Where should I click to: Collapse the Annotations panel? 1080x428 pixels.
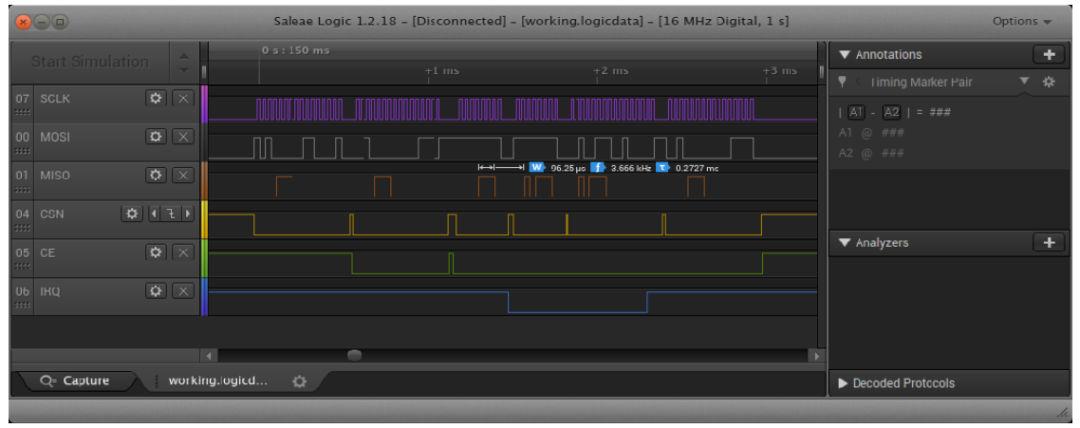tap(845, 55)
